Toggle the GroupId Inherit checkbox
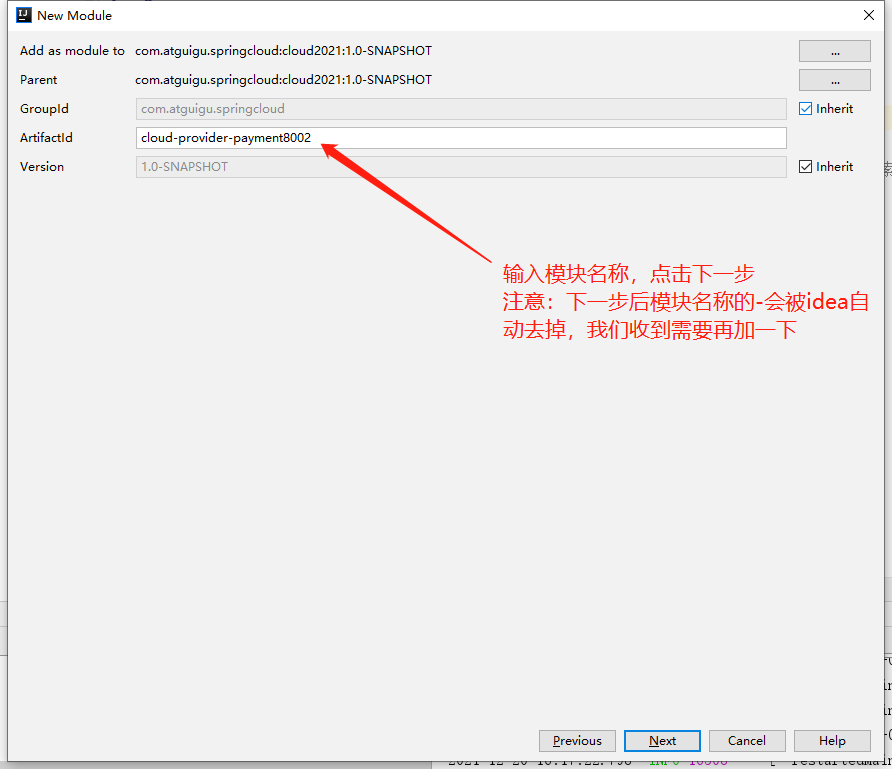 coord(806,109)
